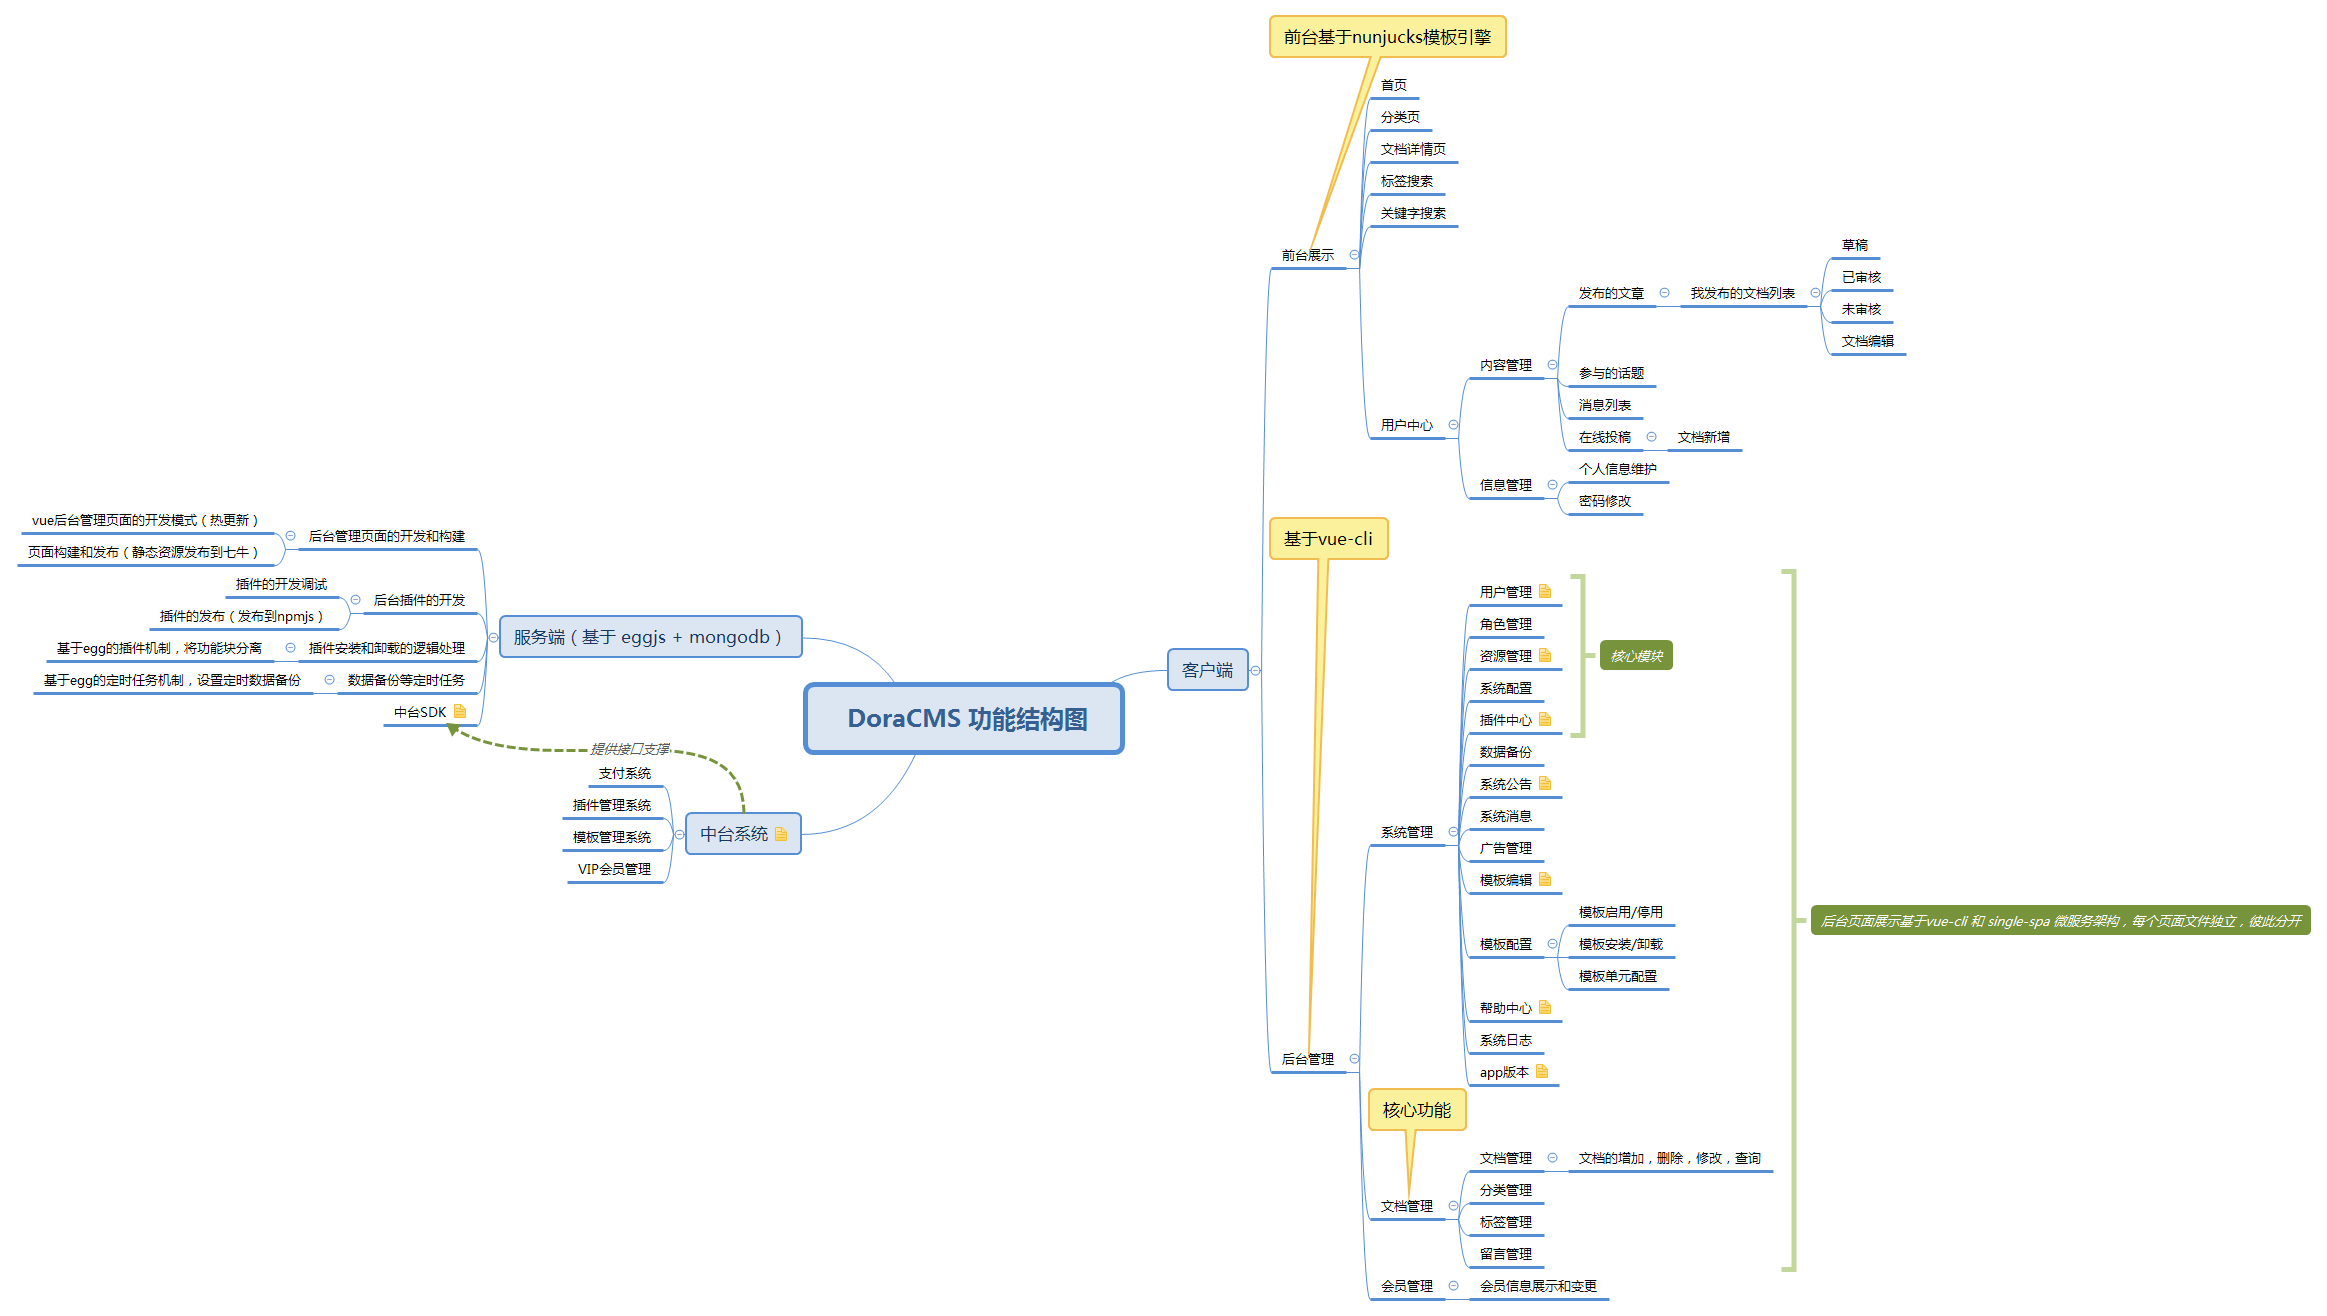This screenshot has width=2327, height=1316.
Task: Select the 角色管理 node
Action: [1506, 624]
